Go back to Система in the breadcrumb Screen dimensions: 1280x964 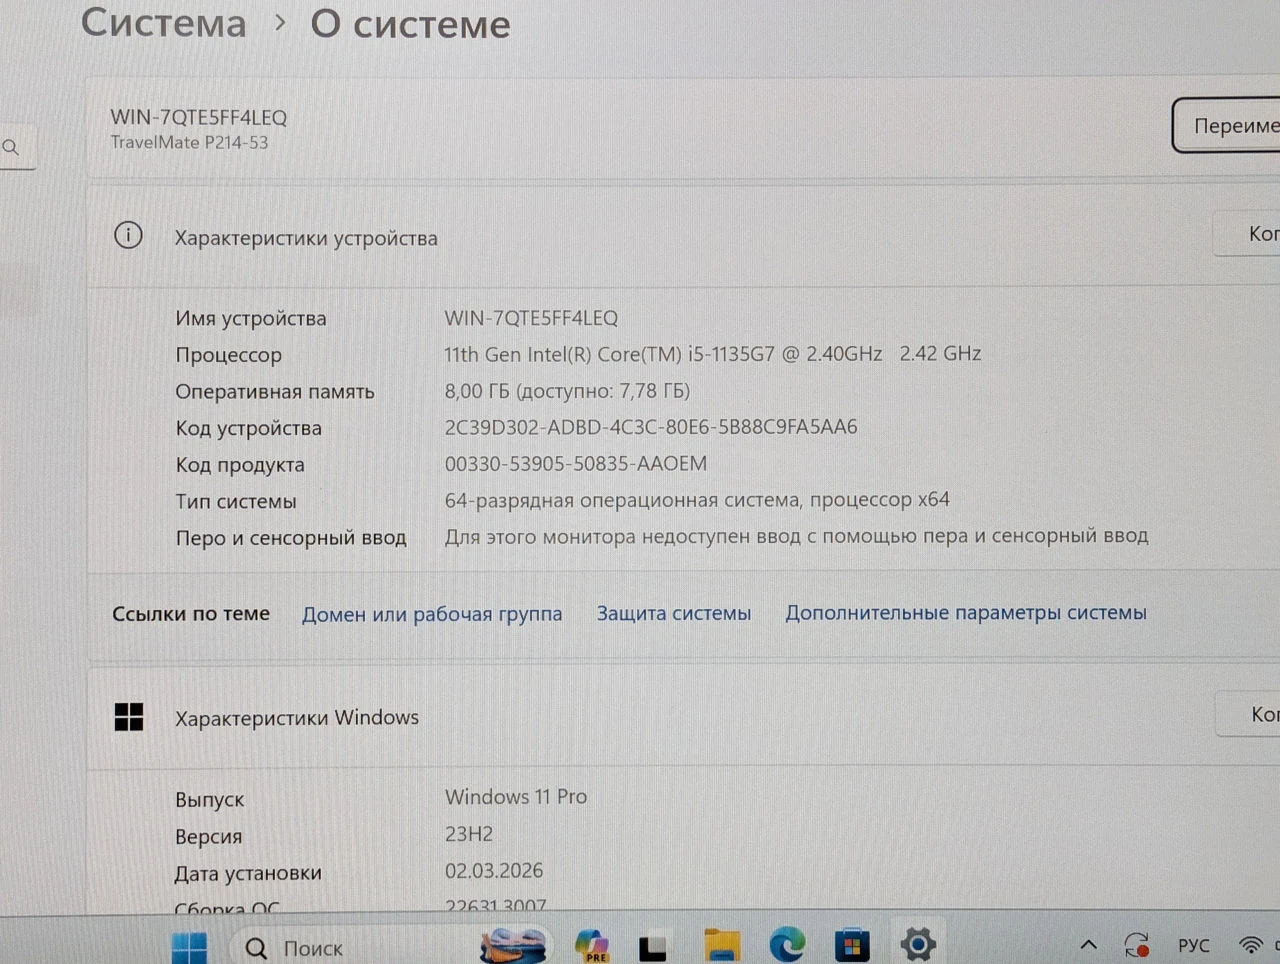(163, 22)
